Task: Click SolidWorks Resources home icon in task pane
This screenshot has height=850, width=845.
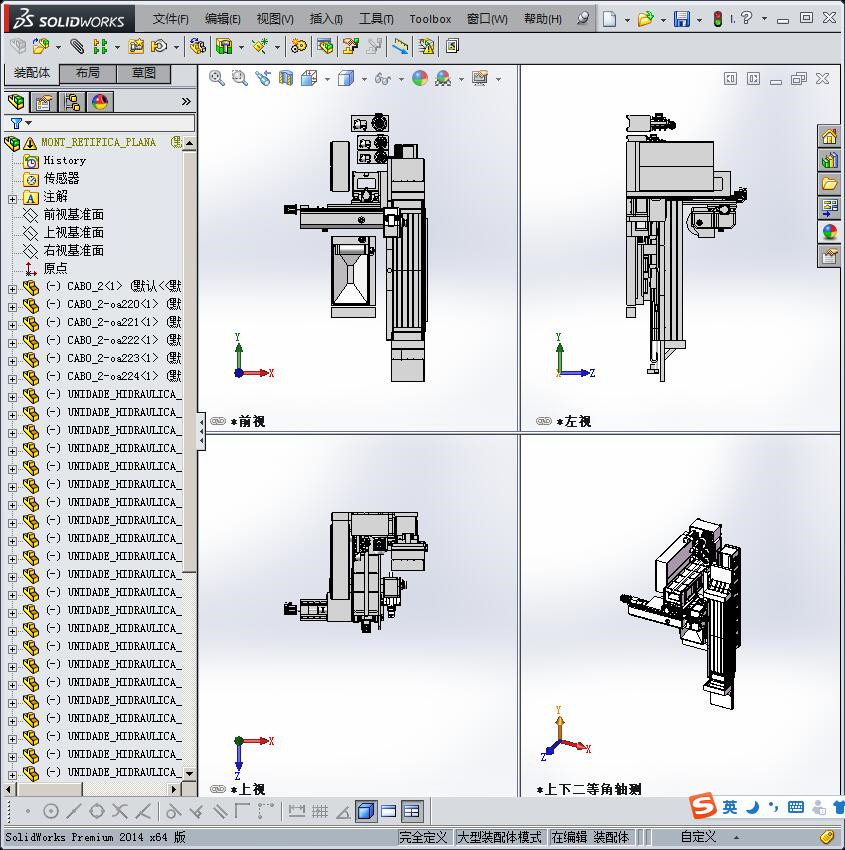Action: coord(829,137)
